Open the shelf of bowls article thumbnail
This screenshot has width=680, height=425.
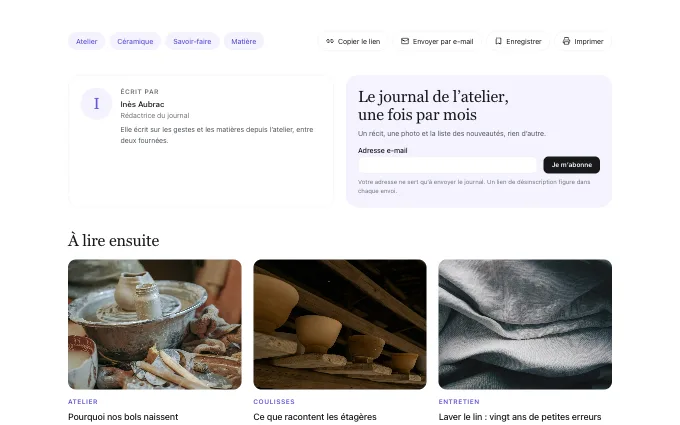click(x=340, y=324)
